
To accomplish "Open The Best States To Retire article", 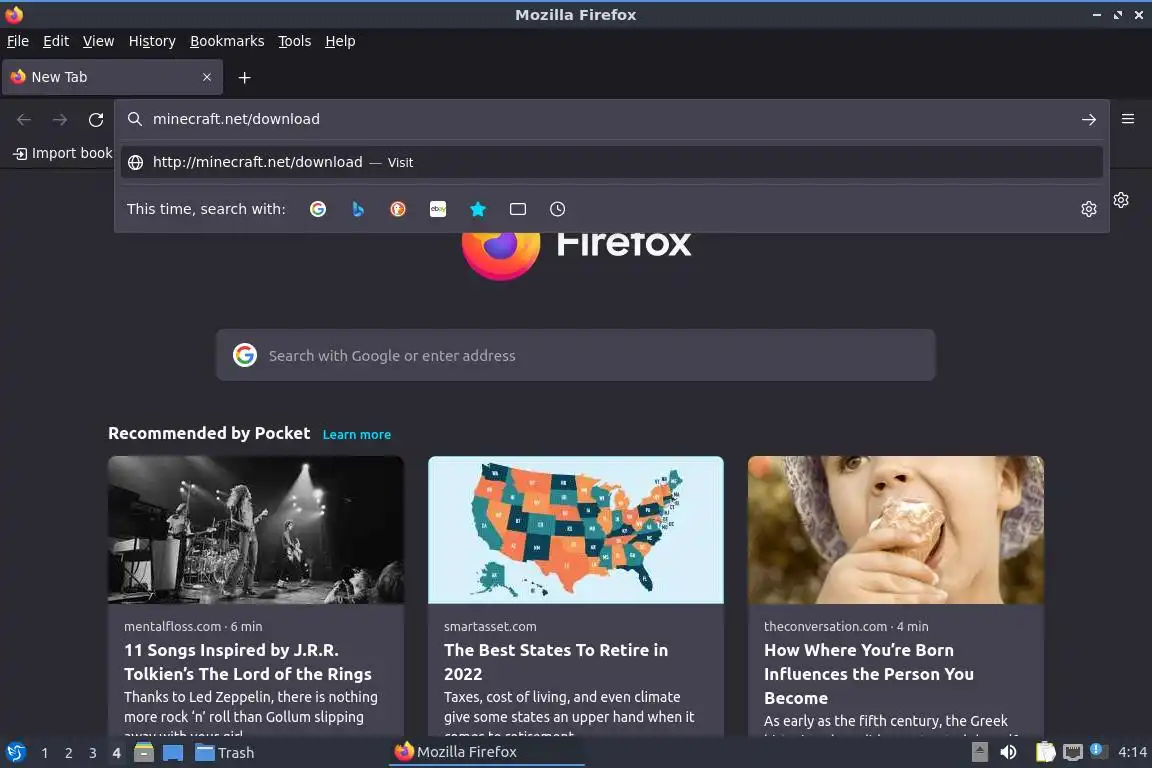I will (555, 662).
